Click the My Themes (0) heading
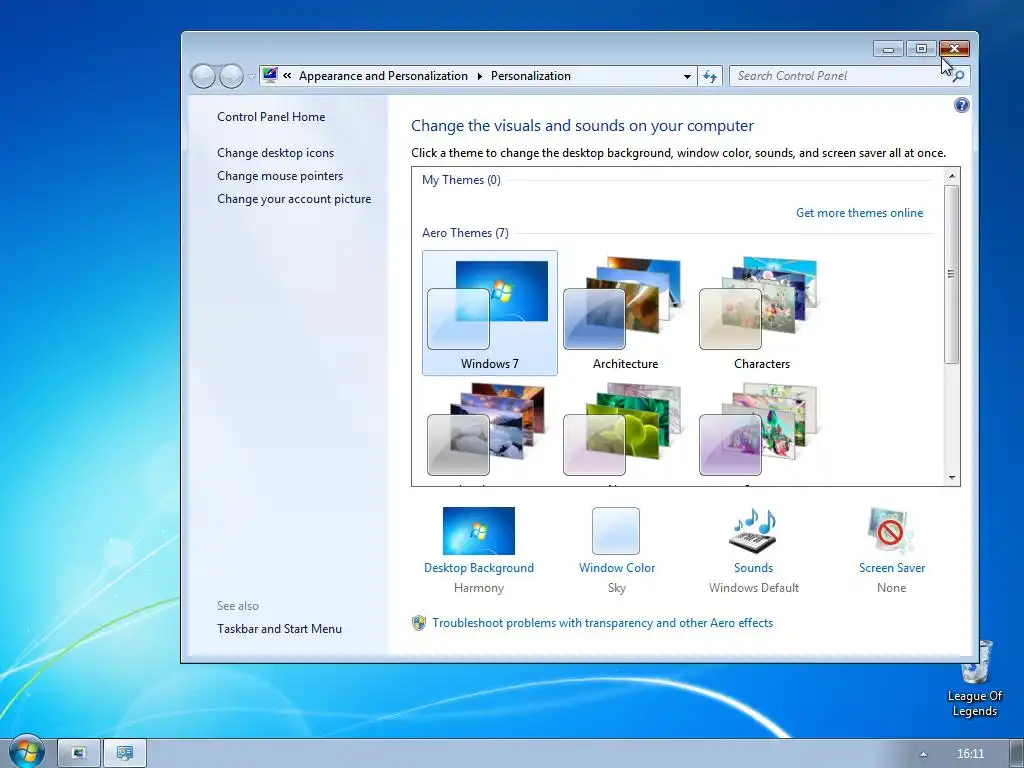This screenshot has height=768, width=1024. 461,180
